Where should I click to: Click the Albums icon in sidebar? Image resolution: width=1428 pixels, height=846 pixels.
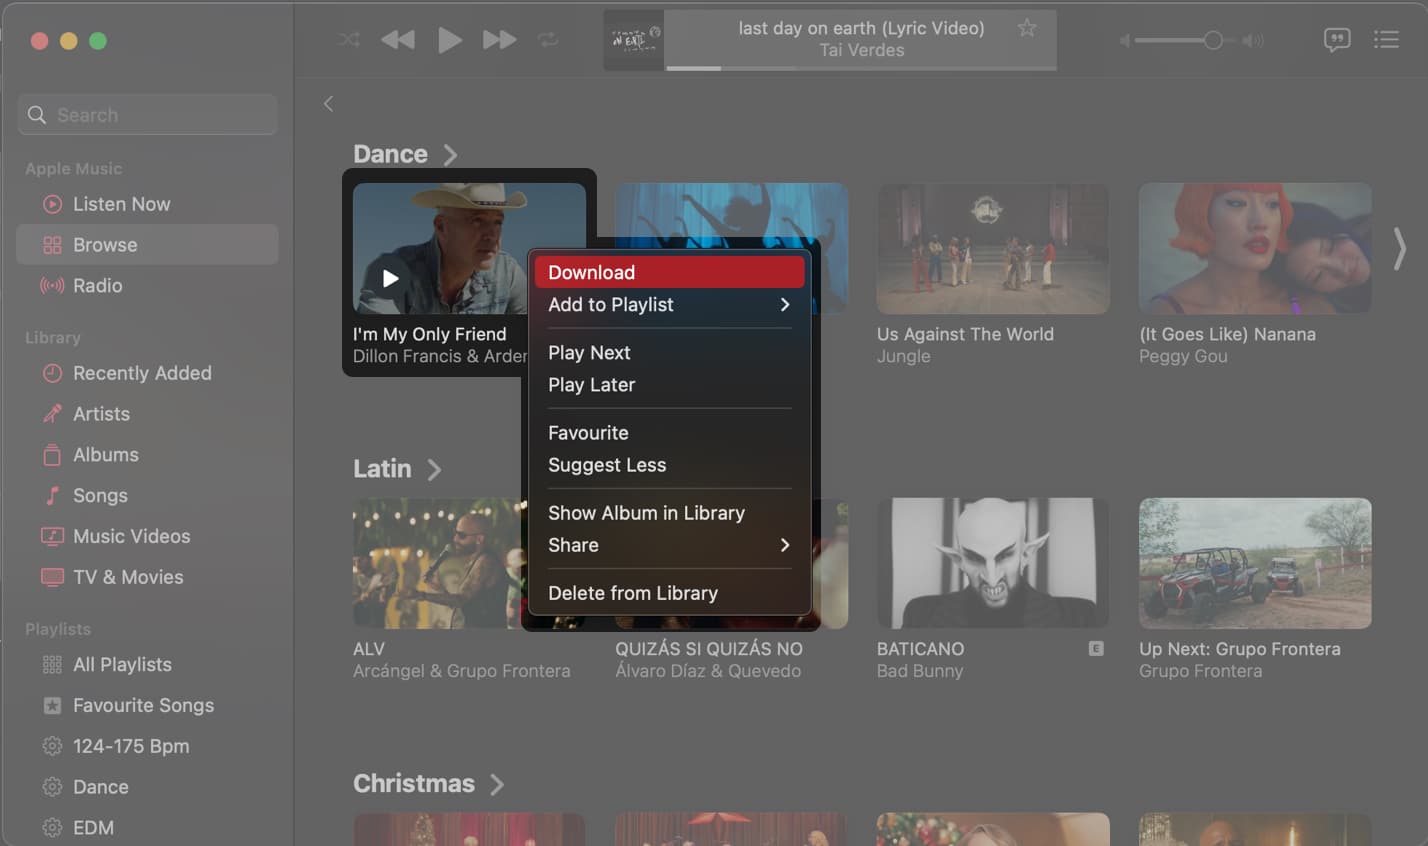(x=52, y=455)
